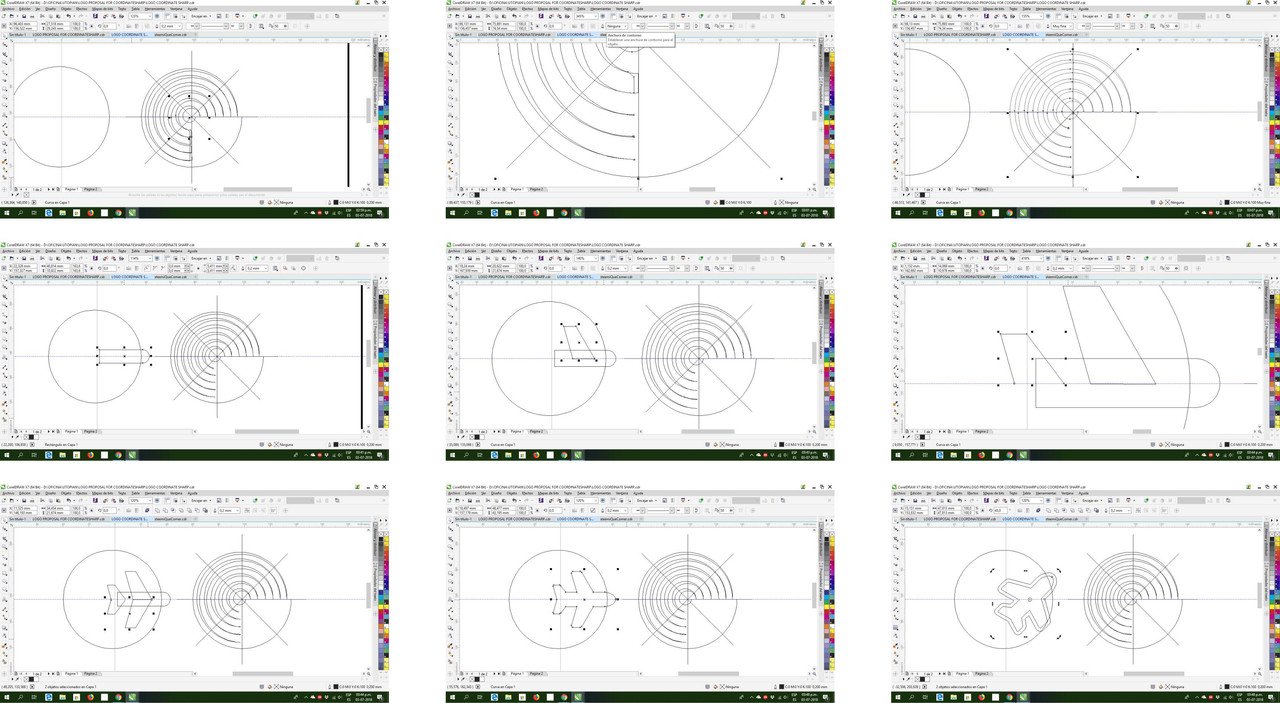Screen dimensions: 1280x703
Task: Click the Print icon in the enlarged-parallelogram window
Action: click(x=923, y=257)
